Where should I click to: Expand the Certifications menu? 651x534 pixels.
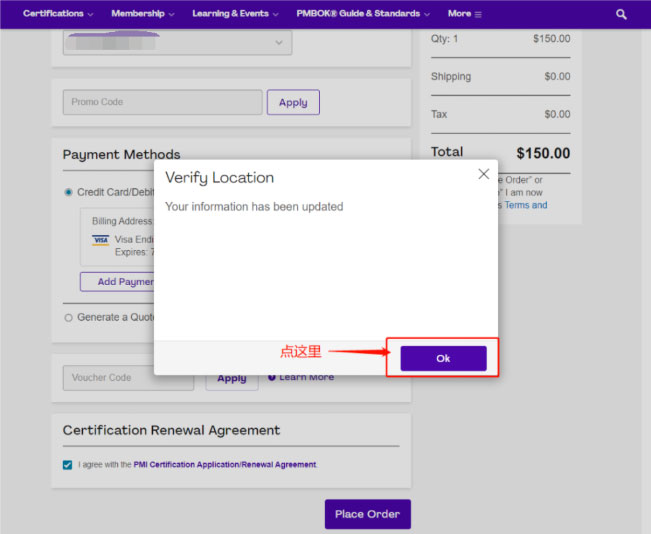click(x=58, y=14)
